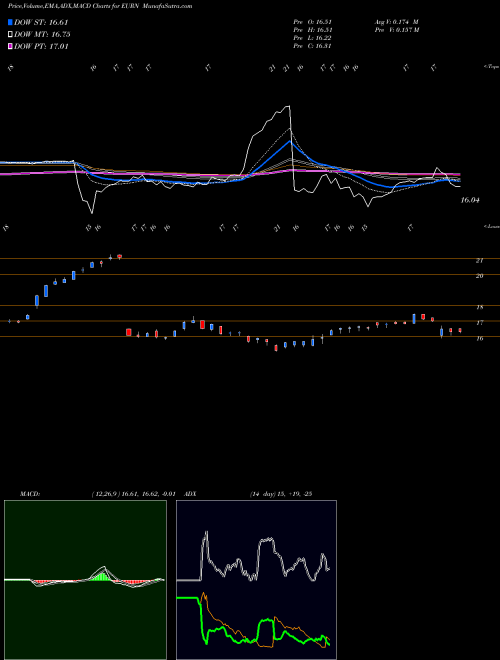500x660 pixels.
Task: Click the '(14 day) 15, +19, -25' ADX values
Action: click(x=281, y=494)
